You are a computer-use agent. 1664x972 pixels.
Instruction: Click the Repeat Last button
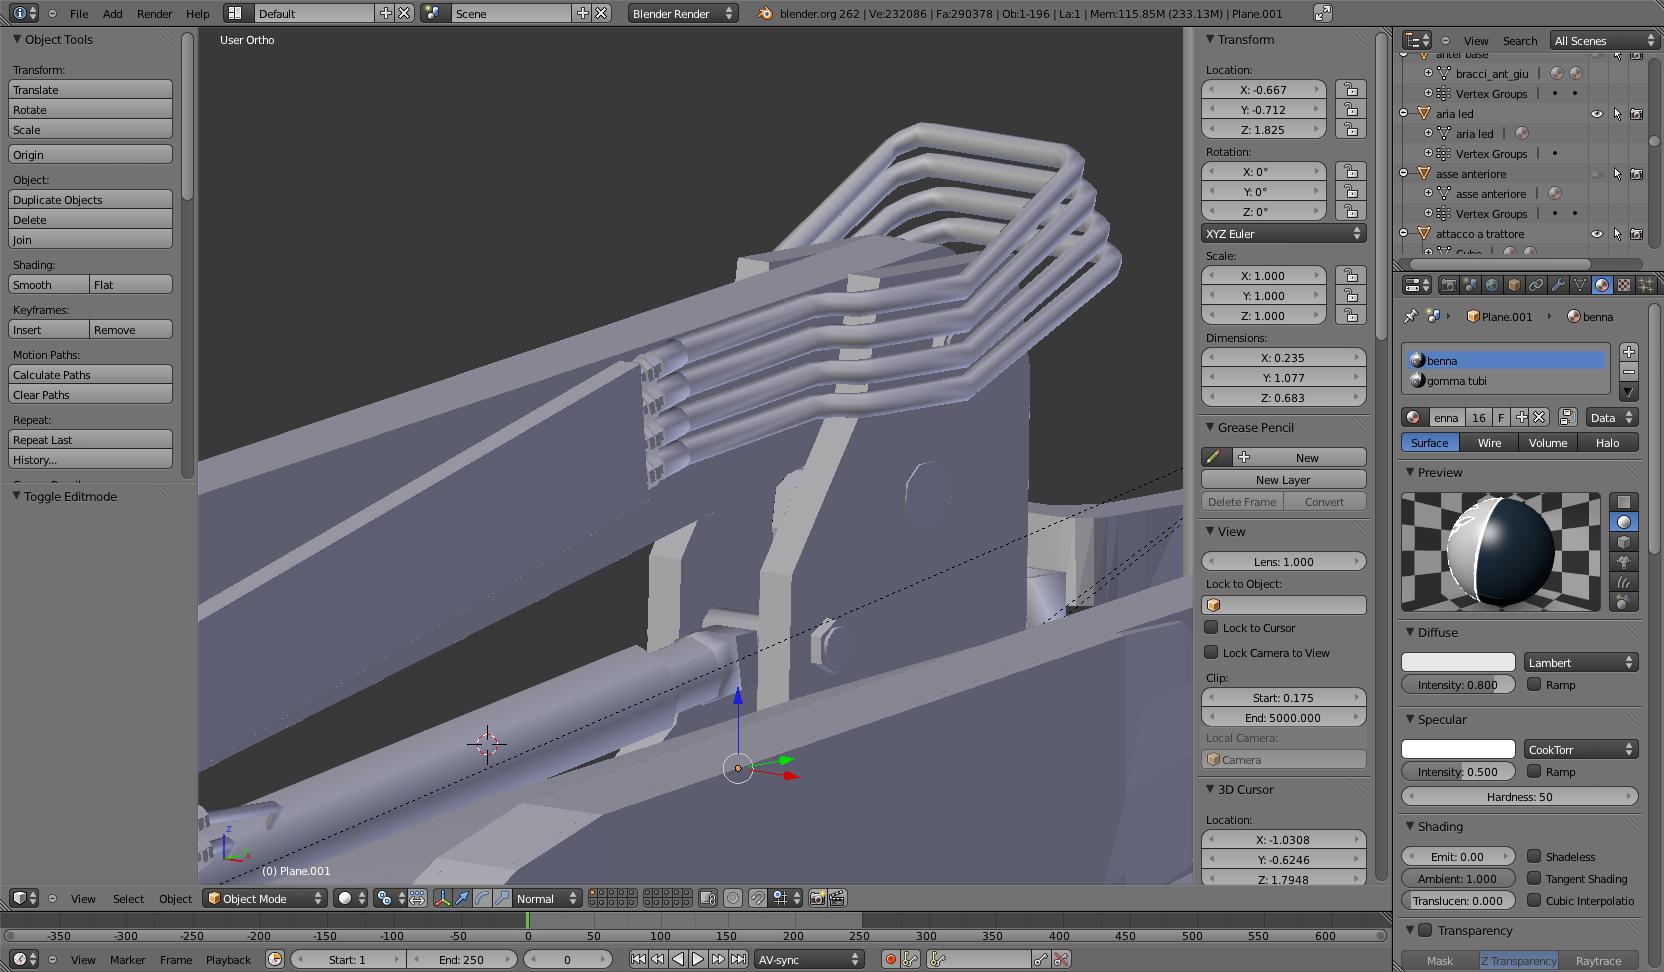(90, 439)
